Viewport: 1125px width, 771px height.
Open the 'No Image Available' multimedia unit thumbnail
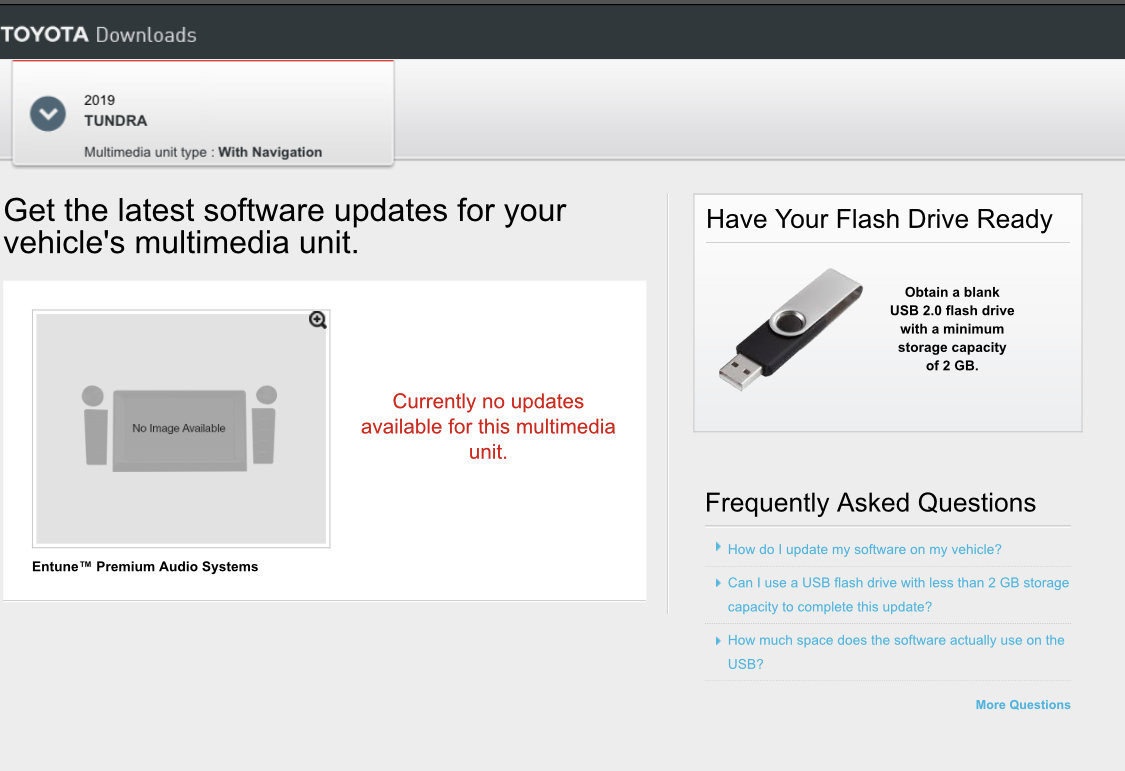pos(181,428)
